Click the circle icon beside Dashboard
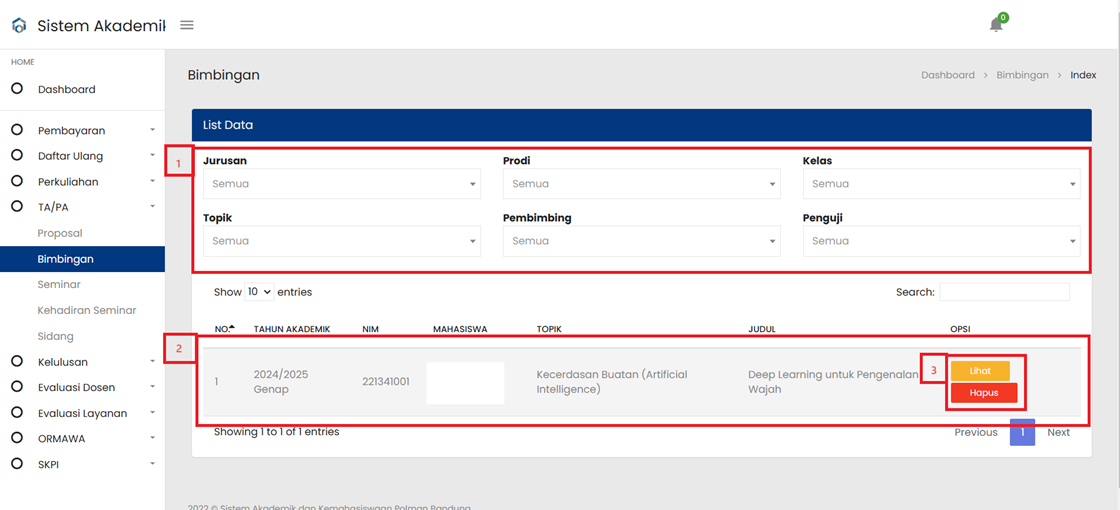The height and width of the screenshot is (510, 1120). [17, 89]
